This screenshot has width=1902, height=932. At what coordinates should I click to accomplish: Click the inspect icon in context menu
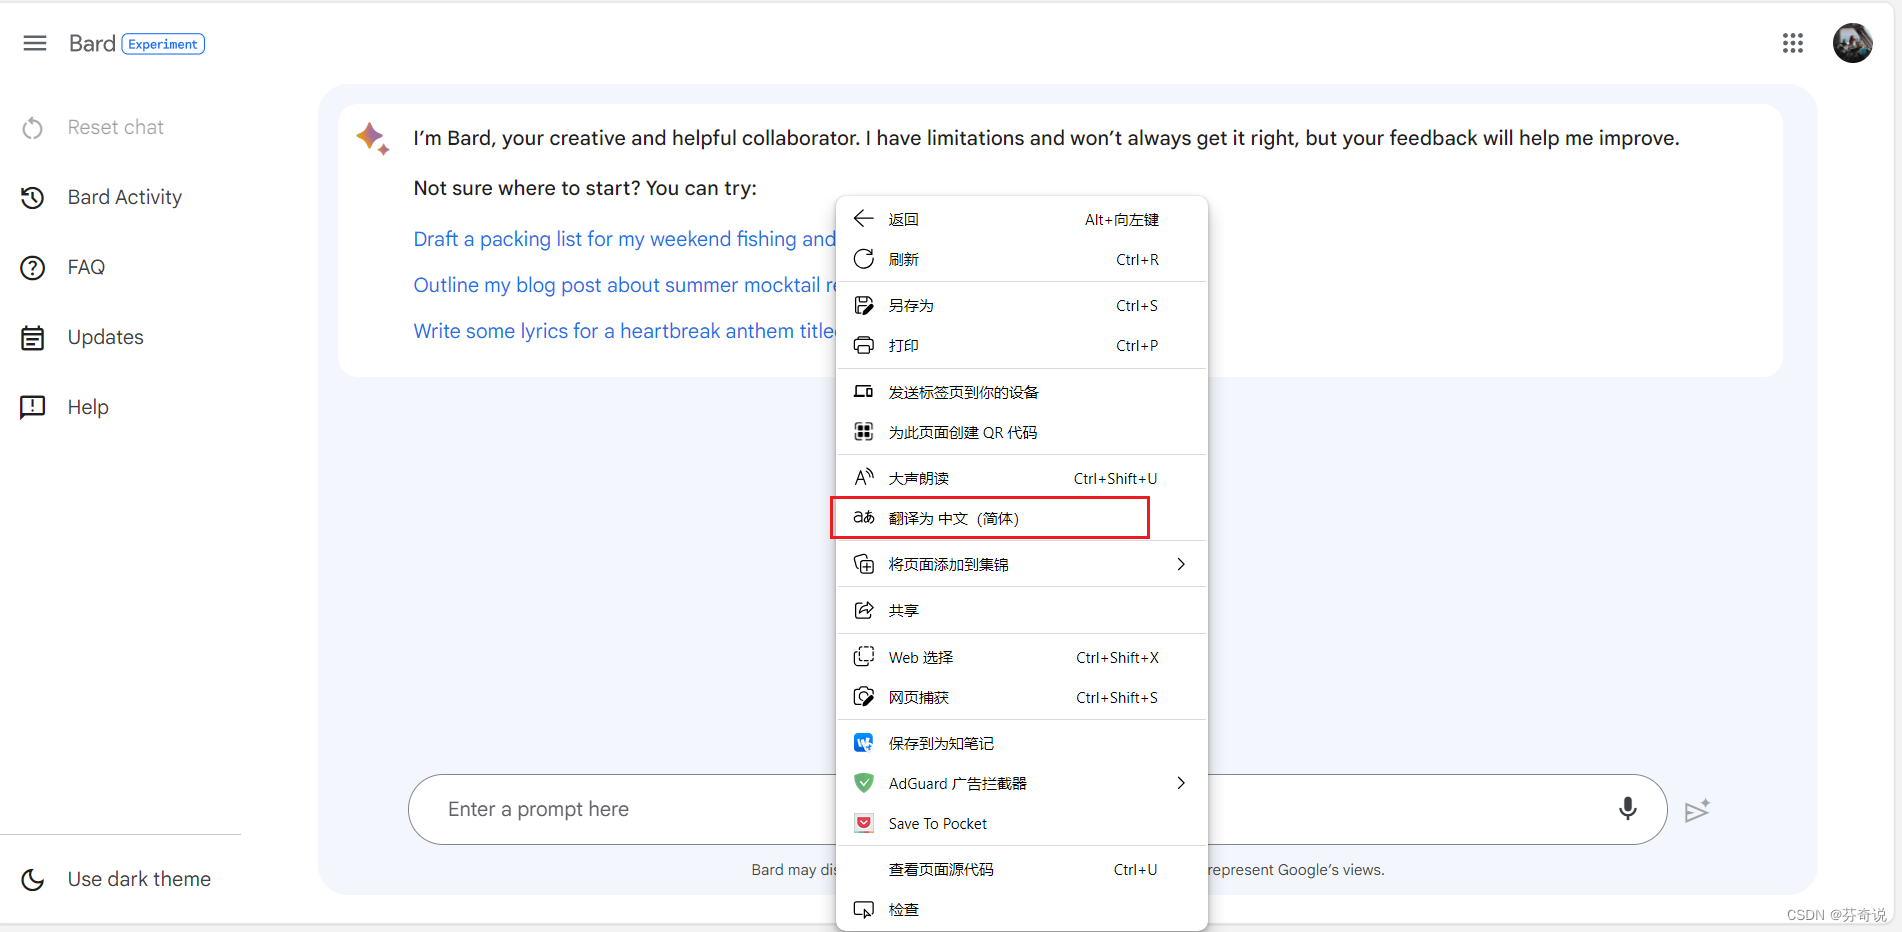864,909
